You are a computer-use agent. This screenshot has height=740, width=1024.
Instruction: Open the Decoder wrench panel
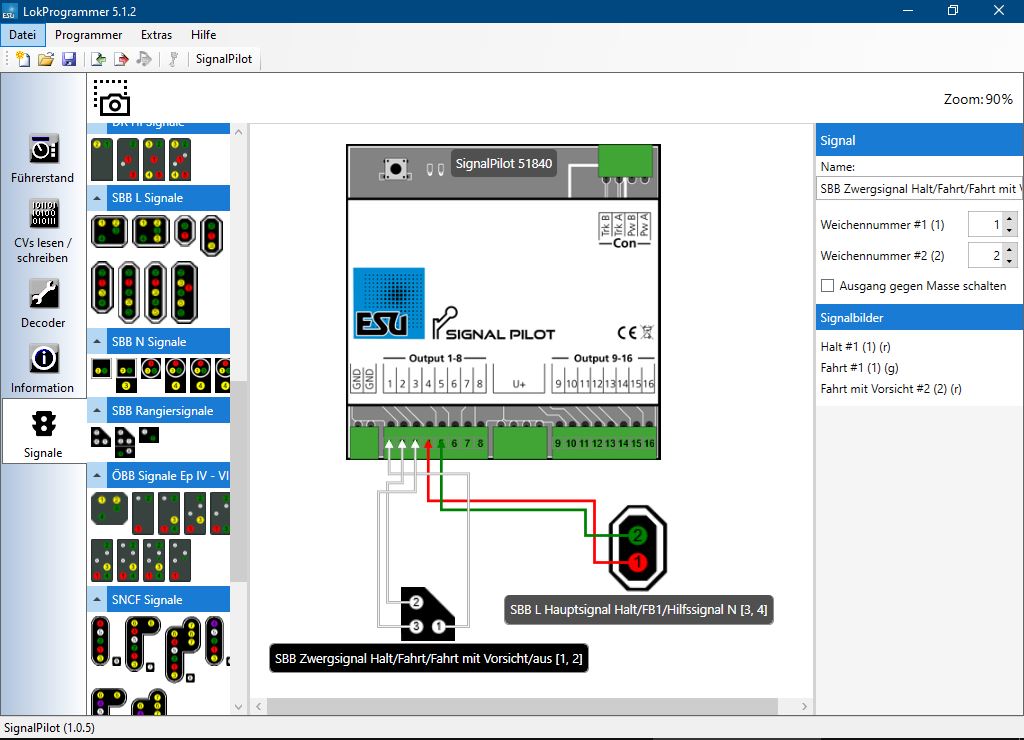coord(43,303)
